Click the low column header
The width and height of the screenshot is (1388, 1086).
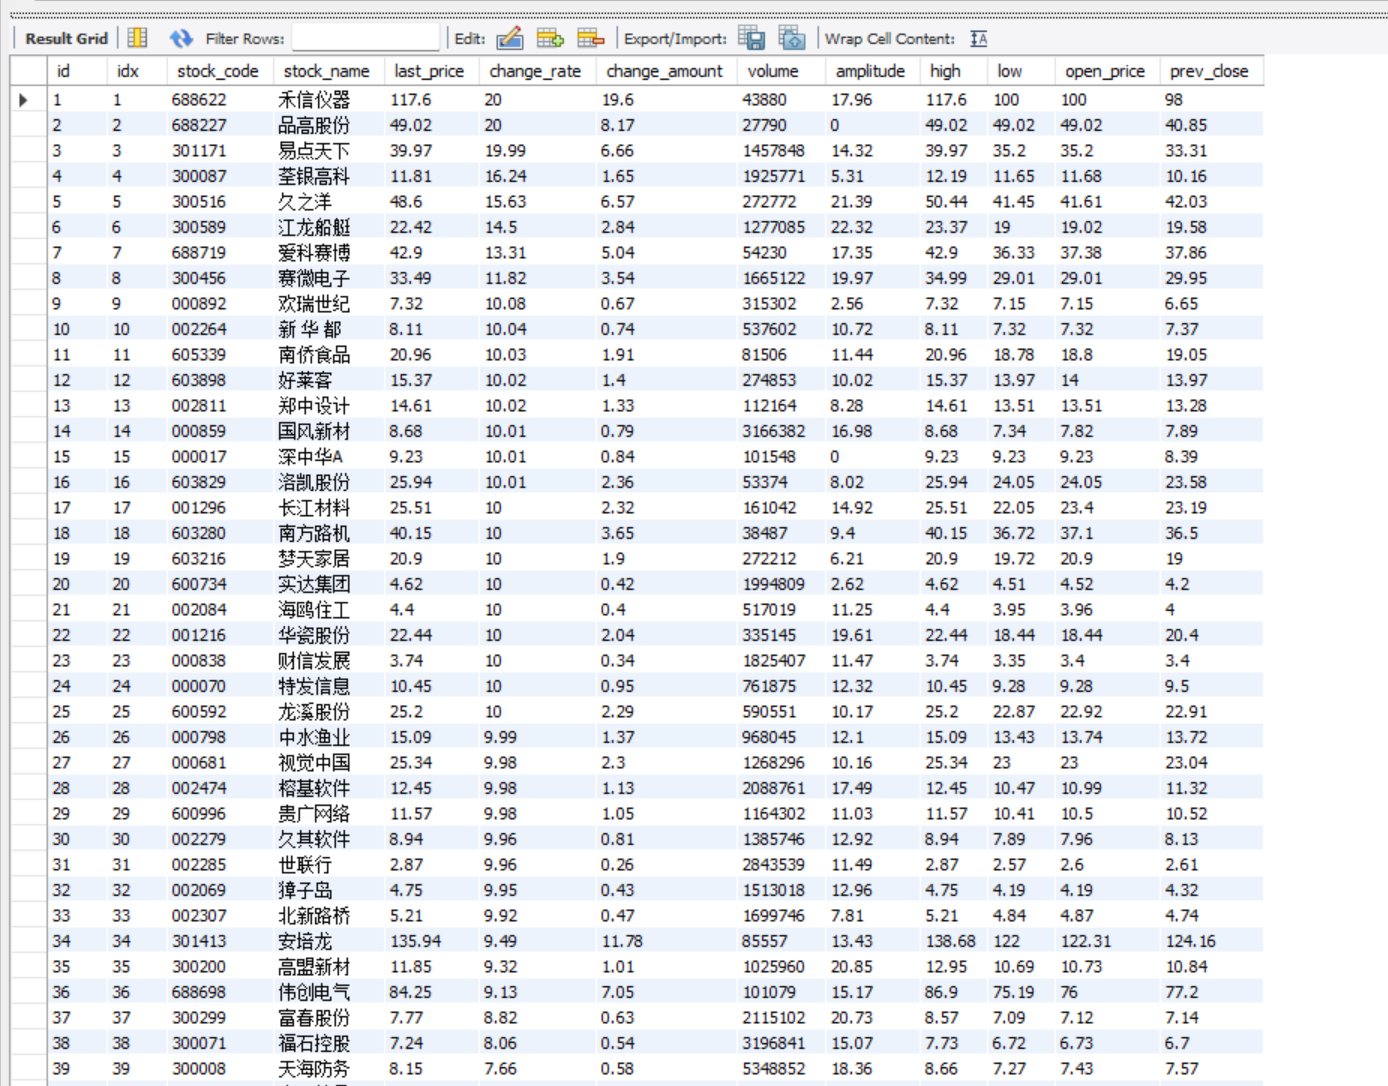(x=1010, y=71)
